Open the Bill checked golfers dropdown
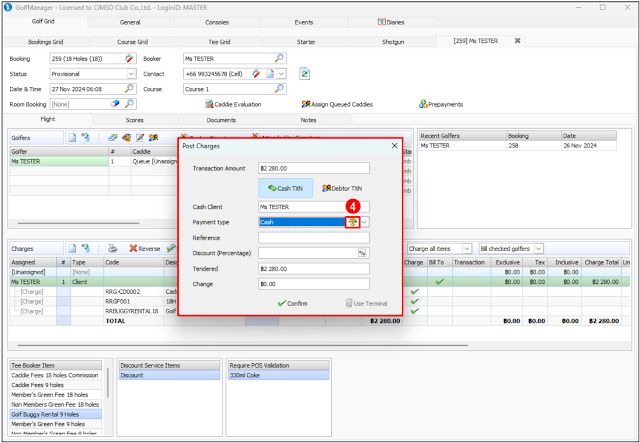640x443 pixels. (539, 249)
